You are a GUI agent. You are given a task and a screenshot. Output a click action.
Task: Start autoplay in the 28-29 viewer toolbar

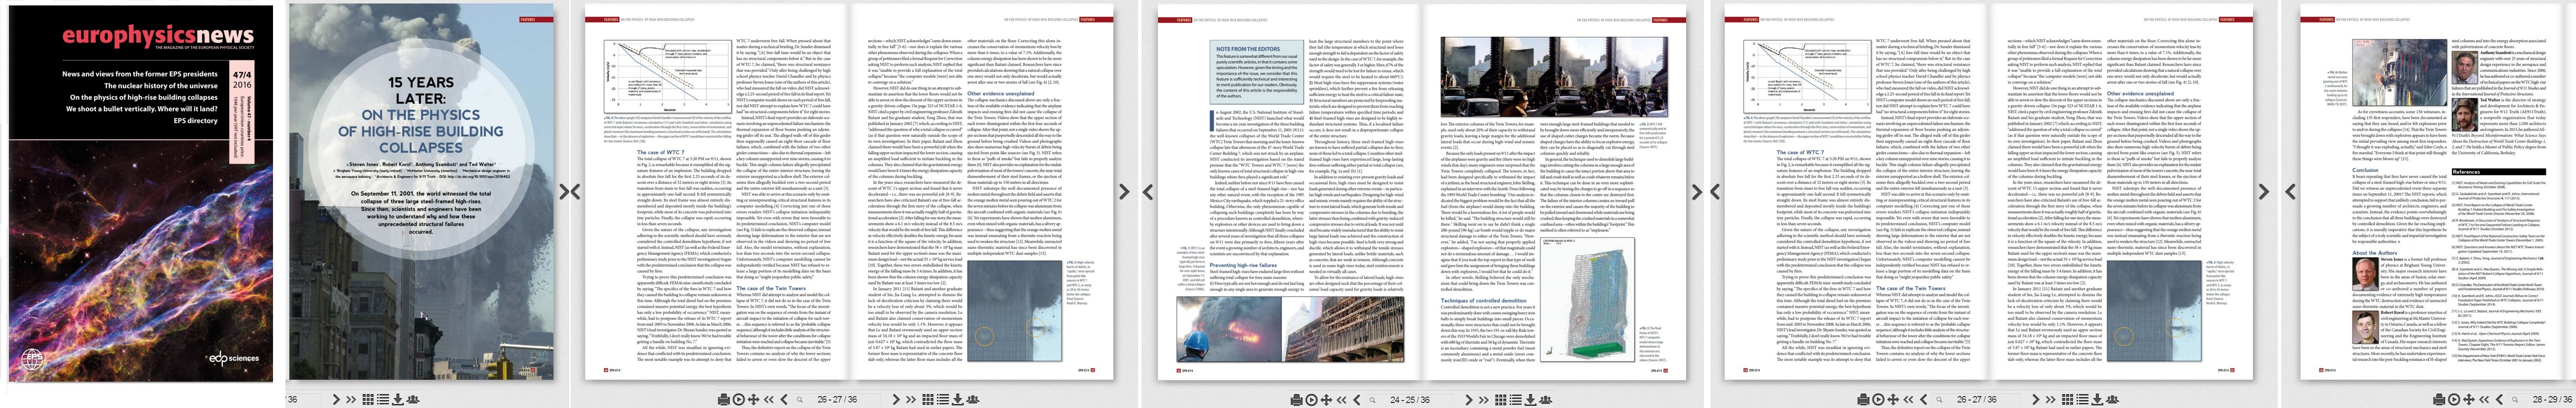2454,400
